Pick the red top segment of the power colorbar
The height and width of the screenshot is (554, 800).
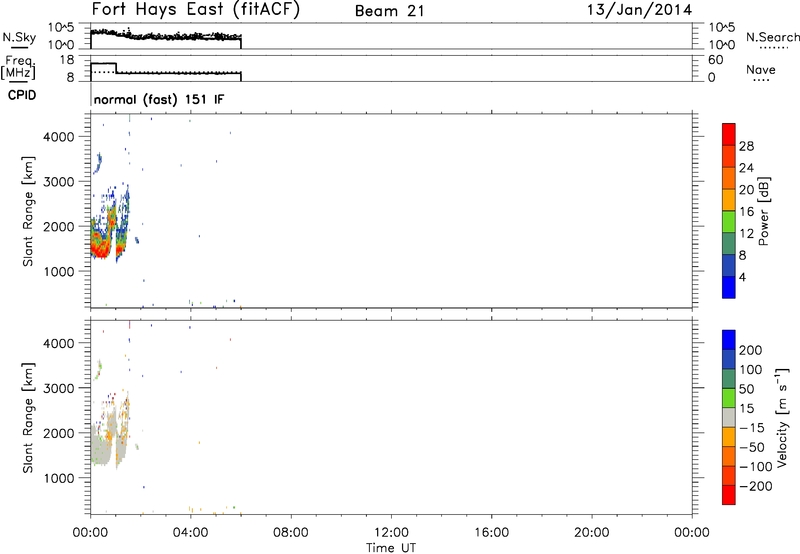point(729,135)
